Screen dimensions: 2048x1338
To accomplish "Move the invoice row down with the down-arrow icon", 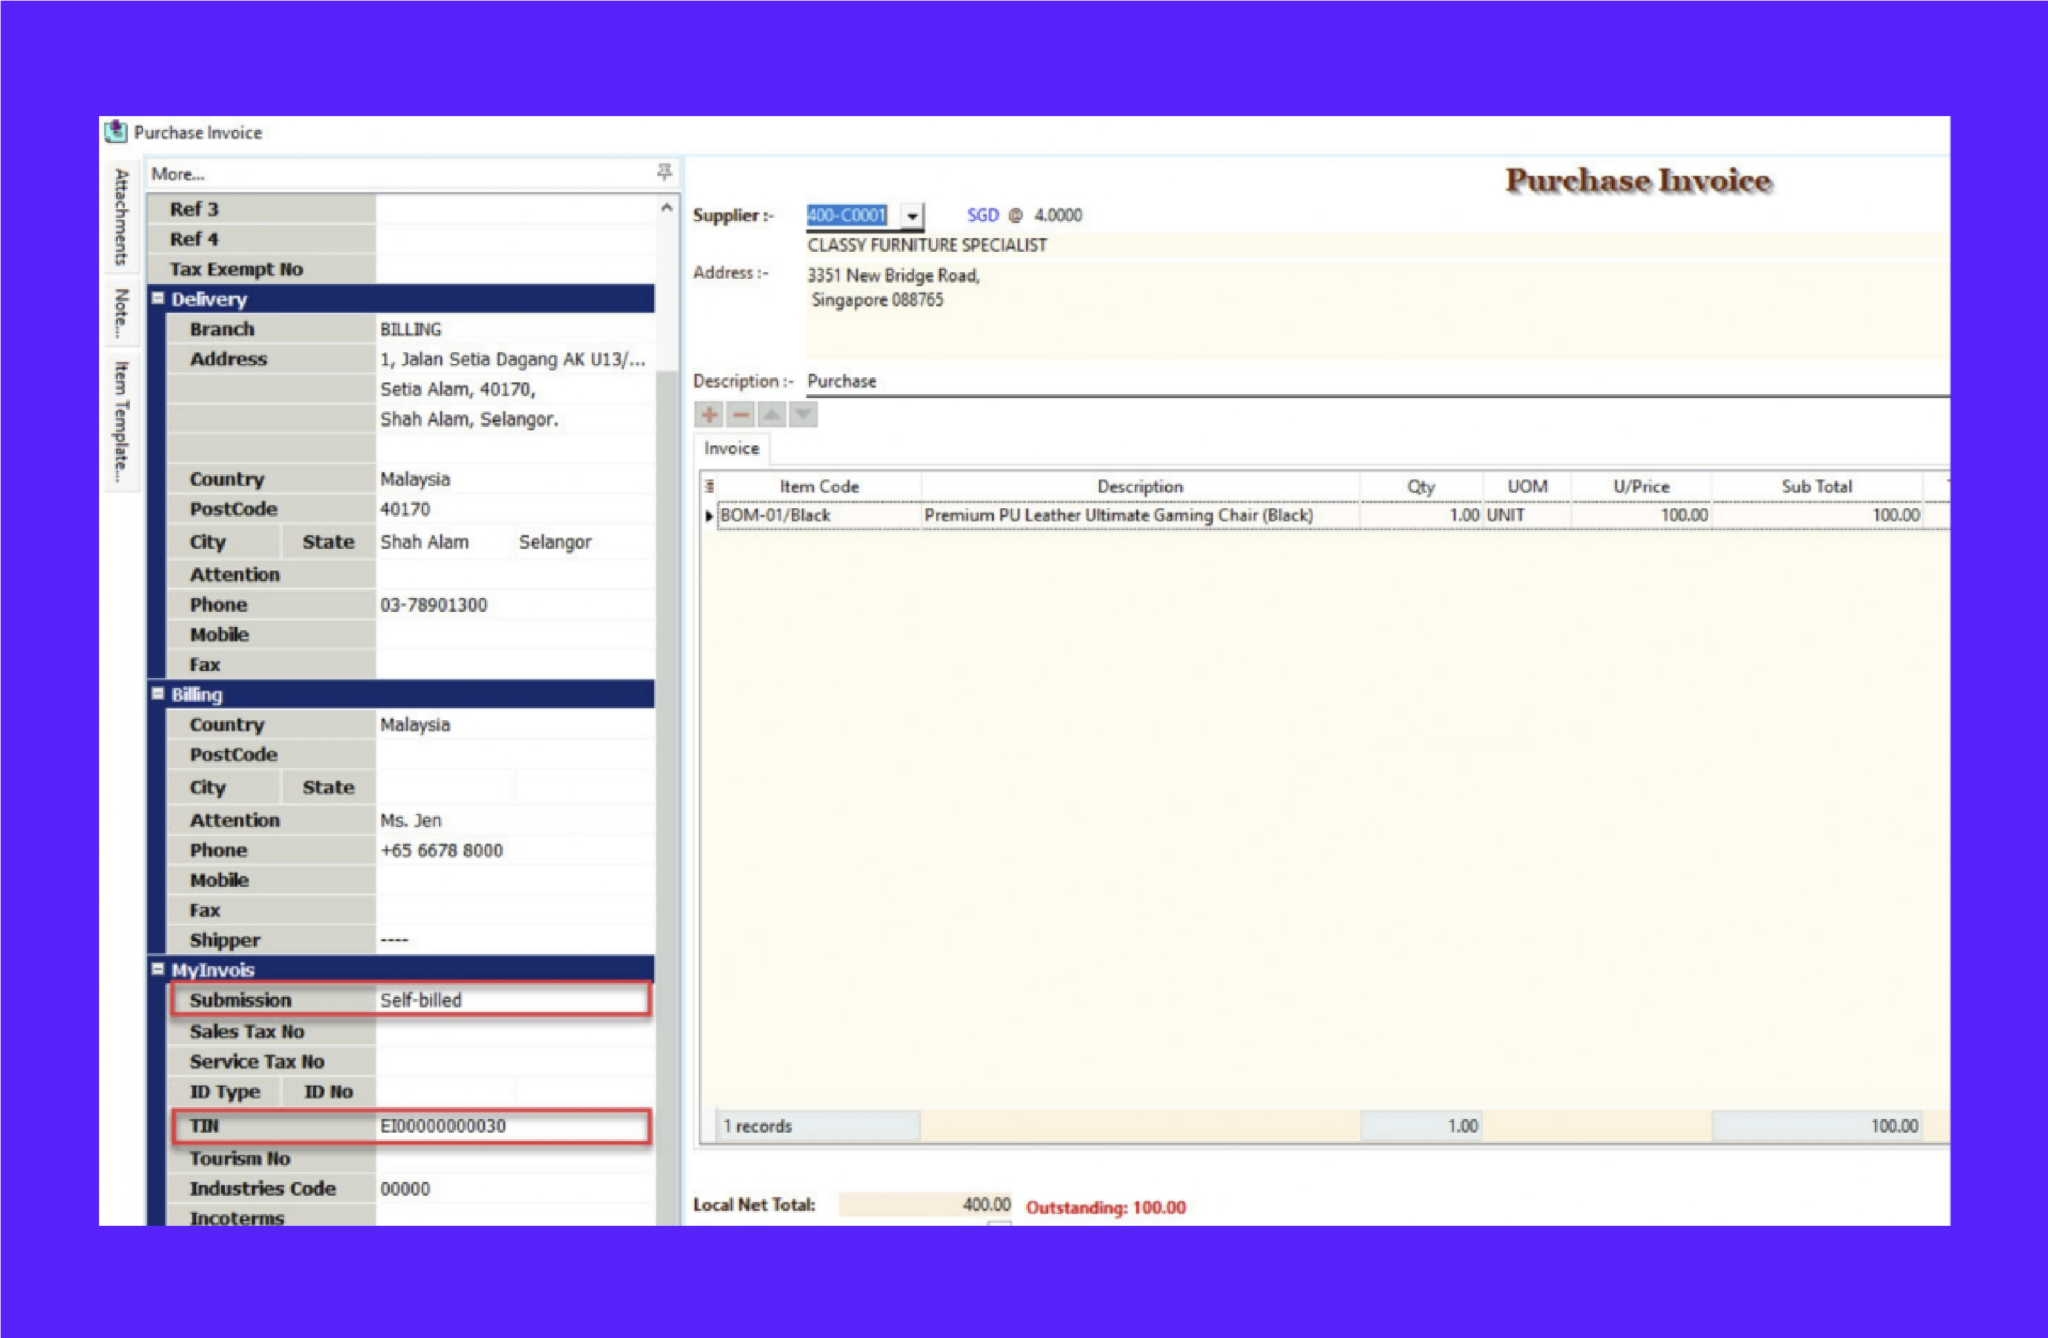I will pyautogui.click(x=801, y=413).
